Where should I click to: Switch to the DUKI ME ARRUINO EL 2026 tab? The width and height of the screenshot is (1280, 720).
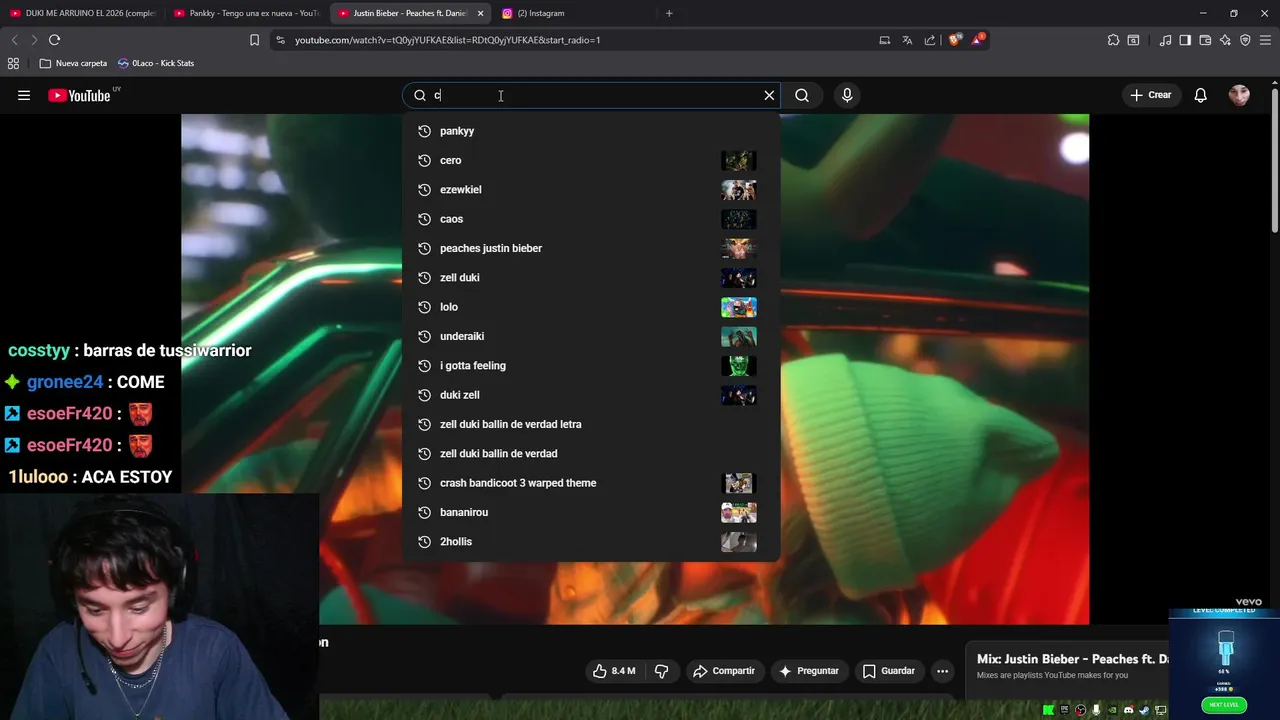click(x=84, y=13)
